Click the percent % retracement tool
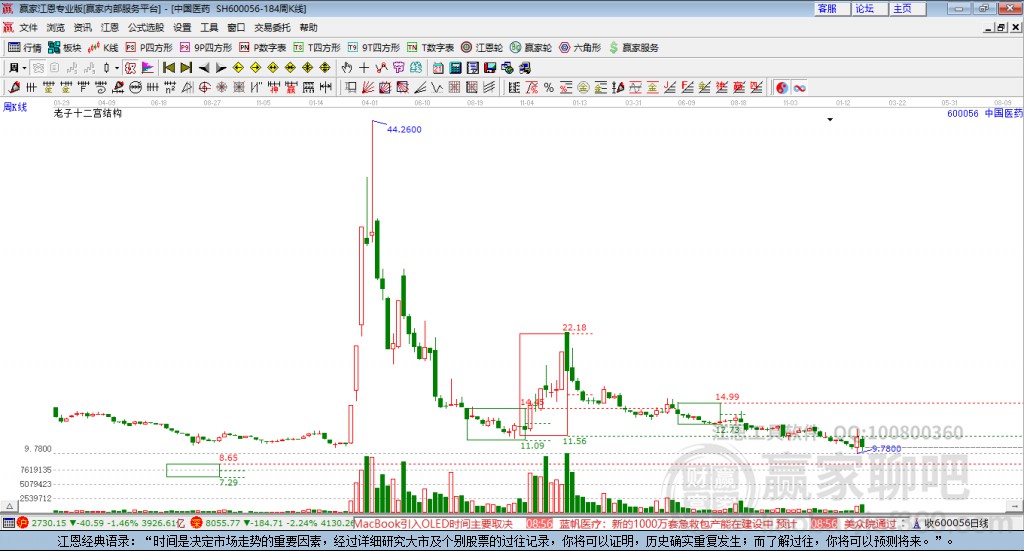1024x551 pixels. 549,87
